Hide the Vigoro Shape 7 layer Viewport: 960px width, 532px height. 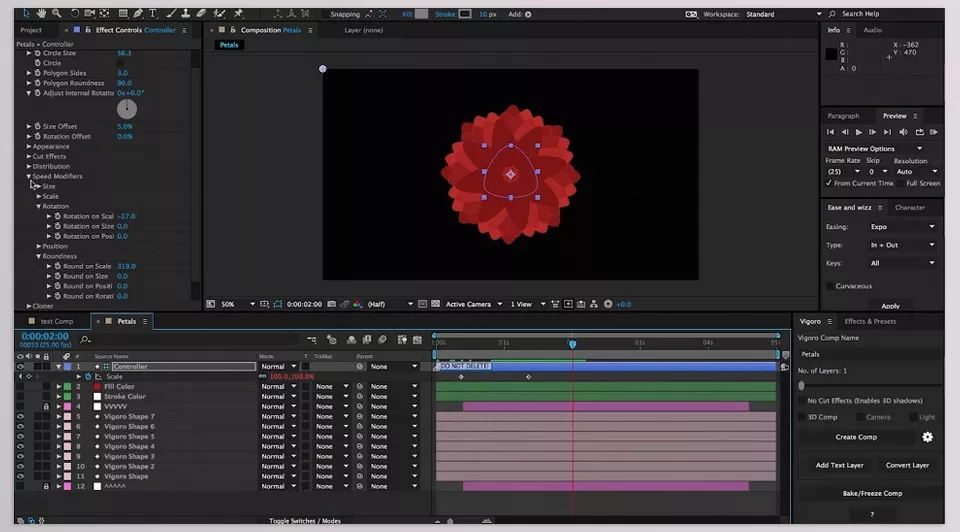(x=20, y=416)
